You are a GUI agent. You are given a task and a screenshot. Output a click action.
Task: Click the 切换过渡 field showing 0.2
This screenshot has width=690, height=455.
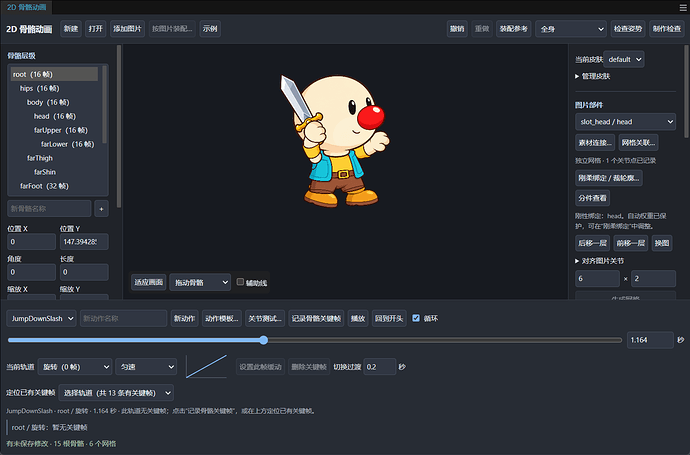(x=380, y=367)
